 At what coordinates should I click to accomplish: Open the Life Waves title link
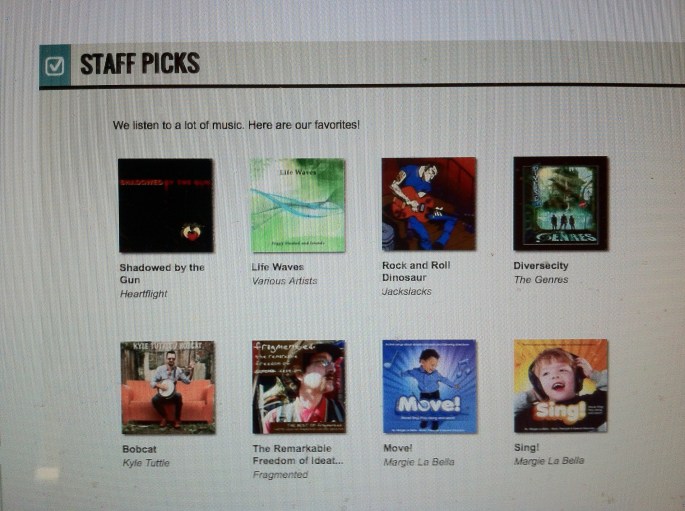point(277,267)
